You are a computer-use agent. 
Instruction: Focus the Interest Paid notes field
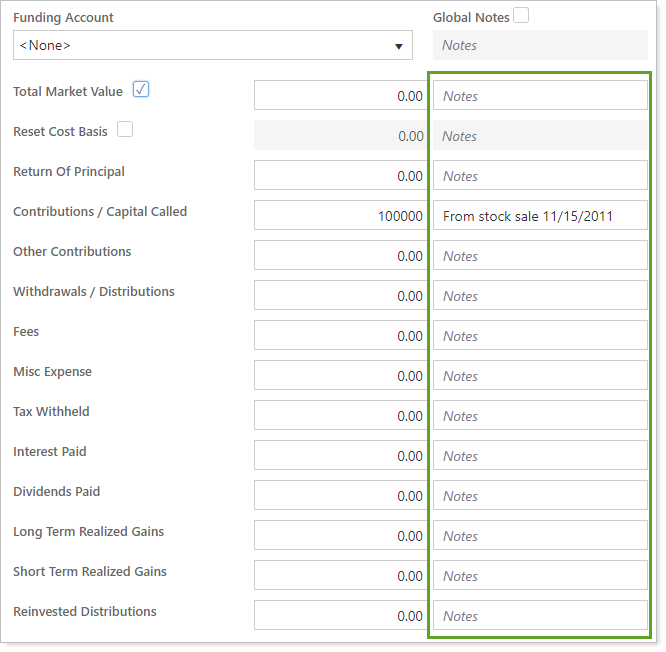[540, 456]
